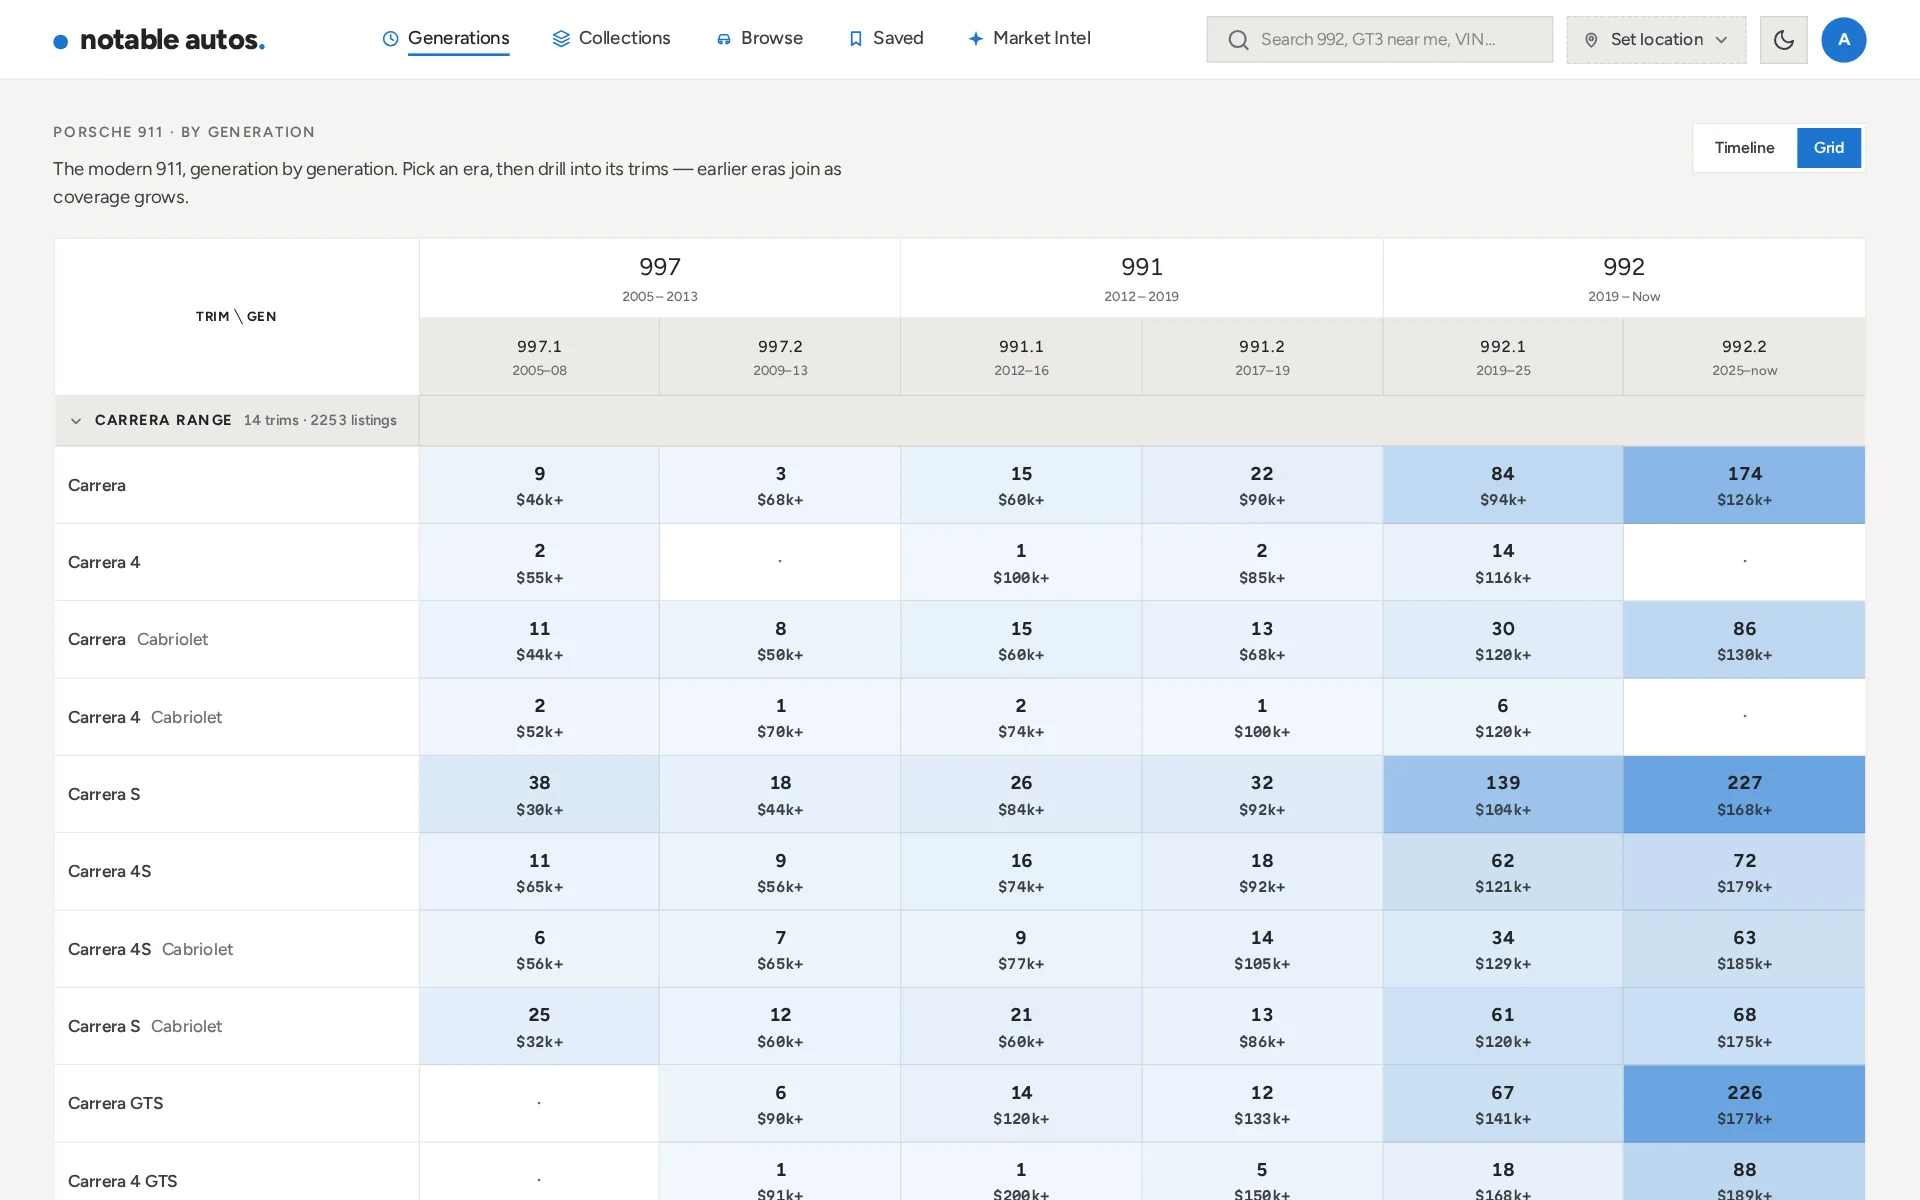Click the Carrera S Cabriolet row label

pos(145,1026)
